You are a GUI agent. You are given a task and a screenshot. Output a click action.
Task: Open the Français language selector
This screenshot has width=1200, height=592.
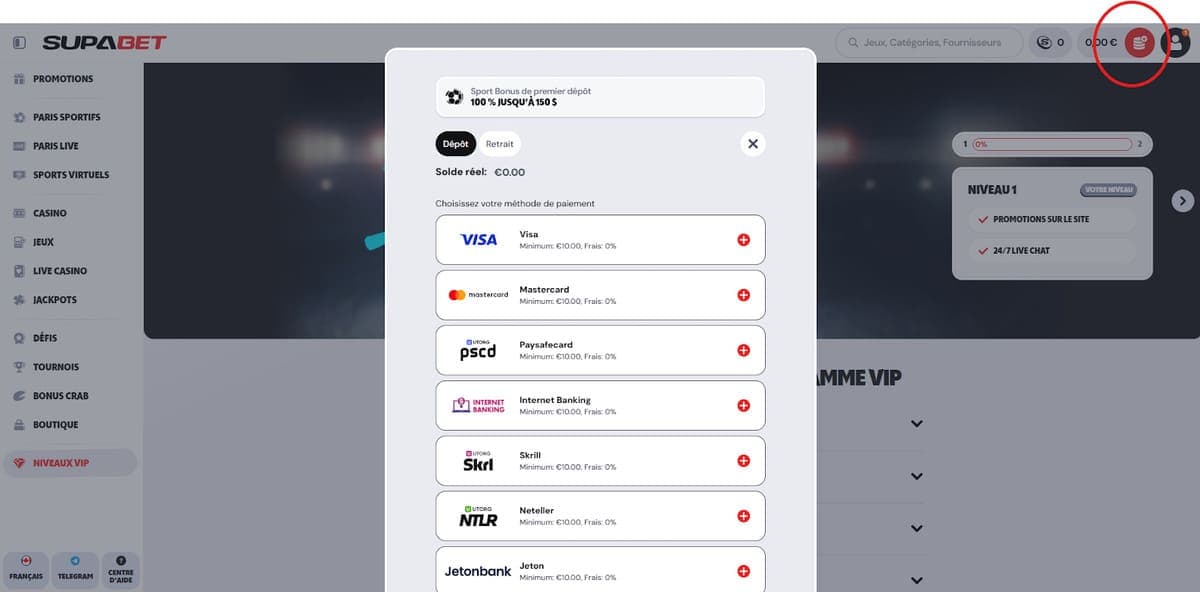click(26, 568)
